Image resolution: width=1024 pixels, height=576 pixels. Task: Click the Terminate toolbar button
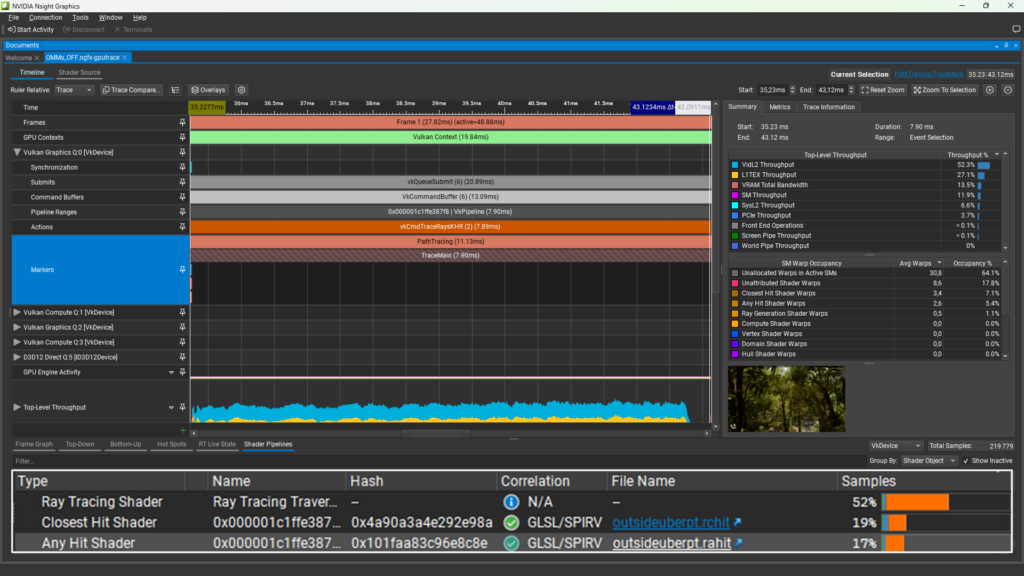(133, 29)
